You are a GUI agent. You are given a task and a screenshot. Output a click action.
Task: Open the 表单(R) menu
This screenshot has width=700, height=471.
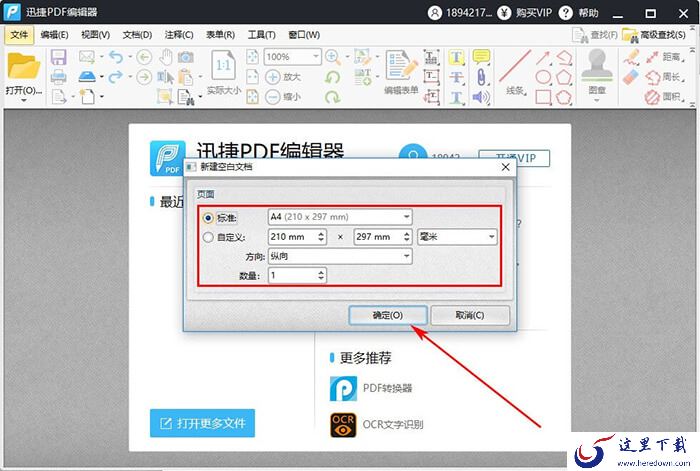coord(220,35)
